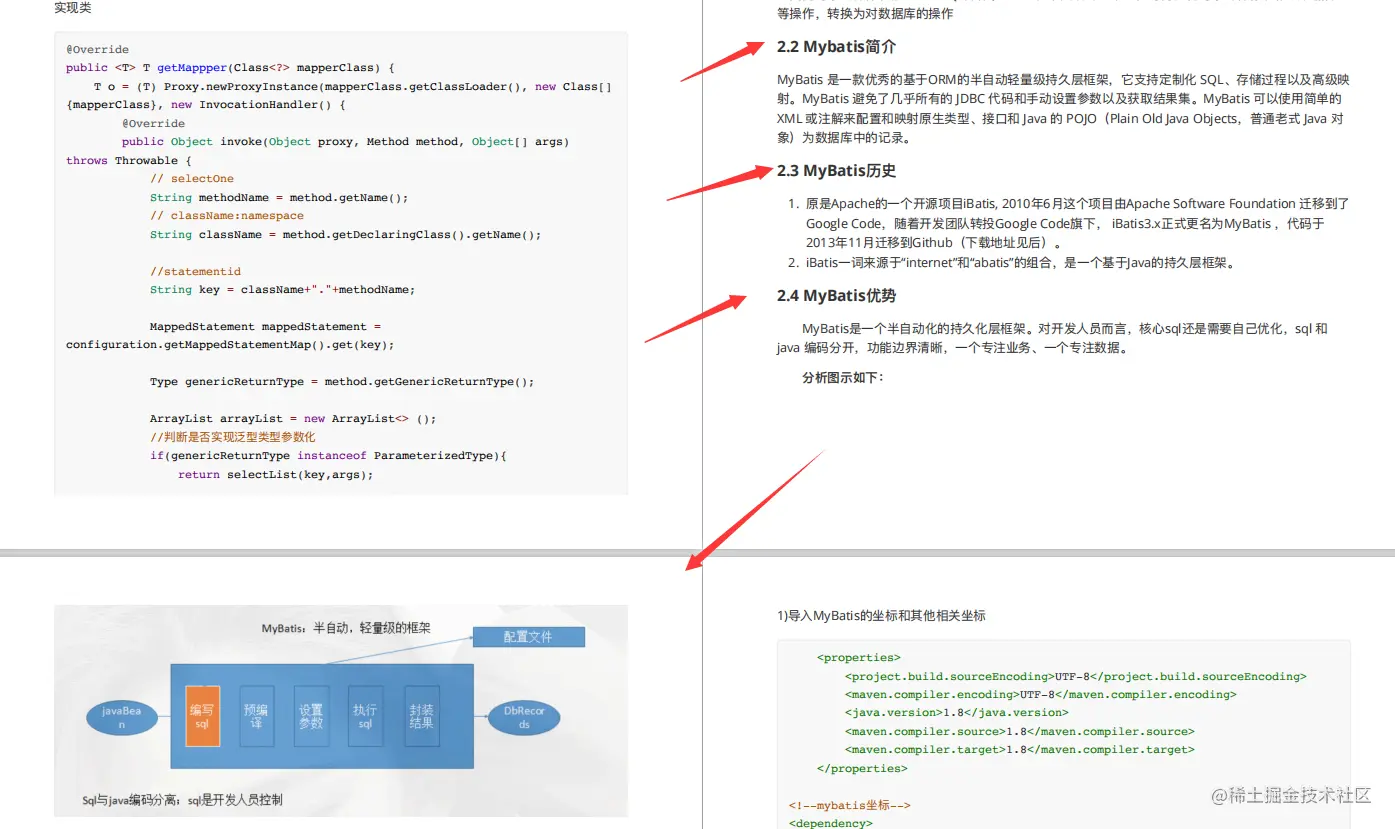Select the orange "编写sql" box
Image resolution: width=1395 pixels, height=829 pixels.
pyautogui.click(x=203, y=717)
